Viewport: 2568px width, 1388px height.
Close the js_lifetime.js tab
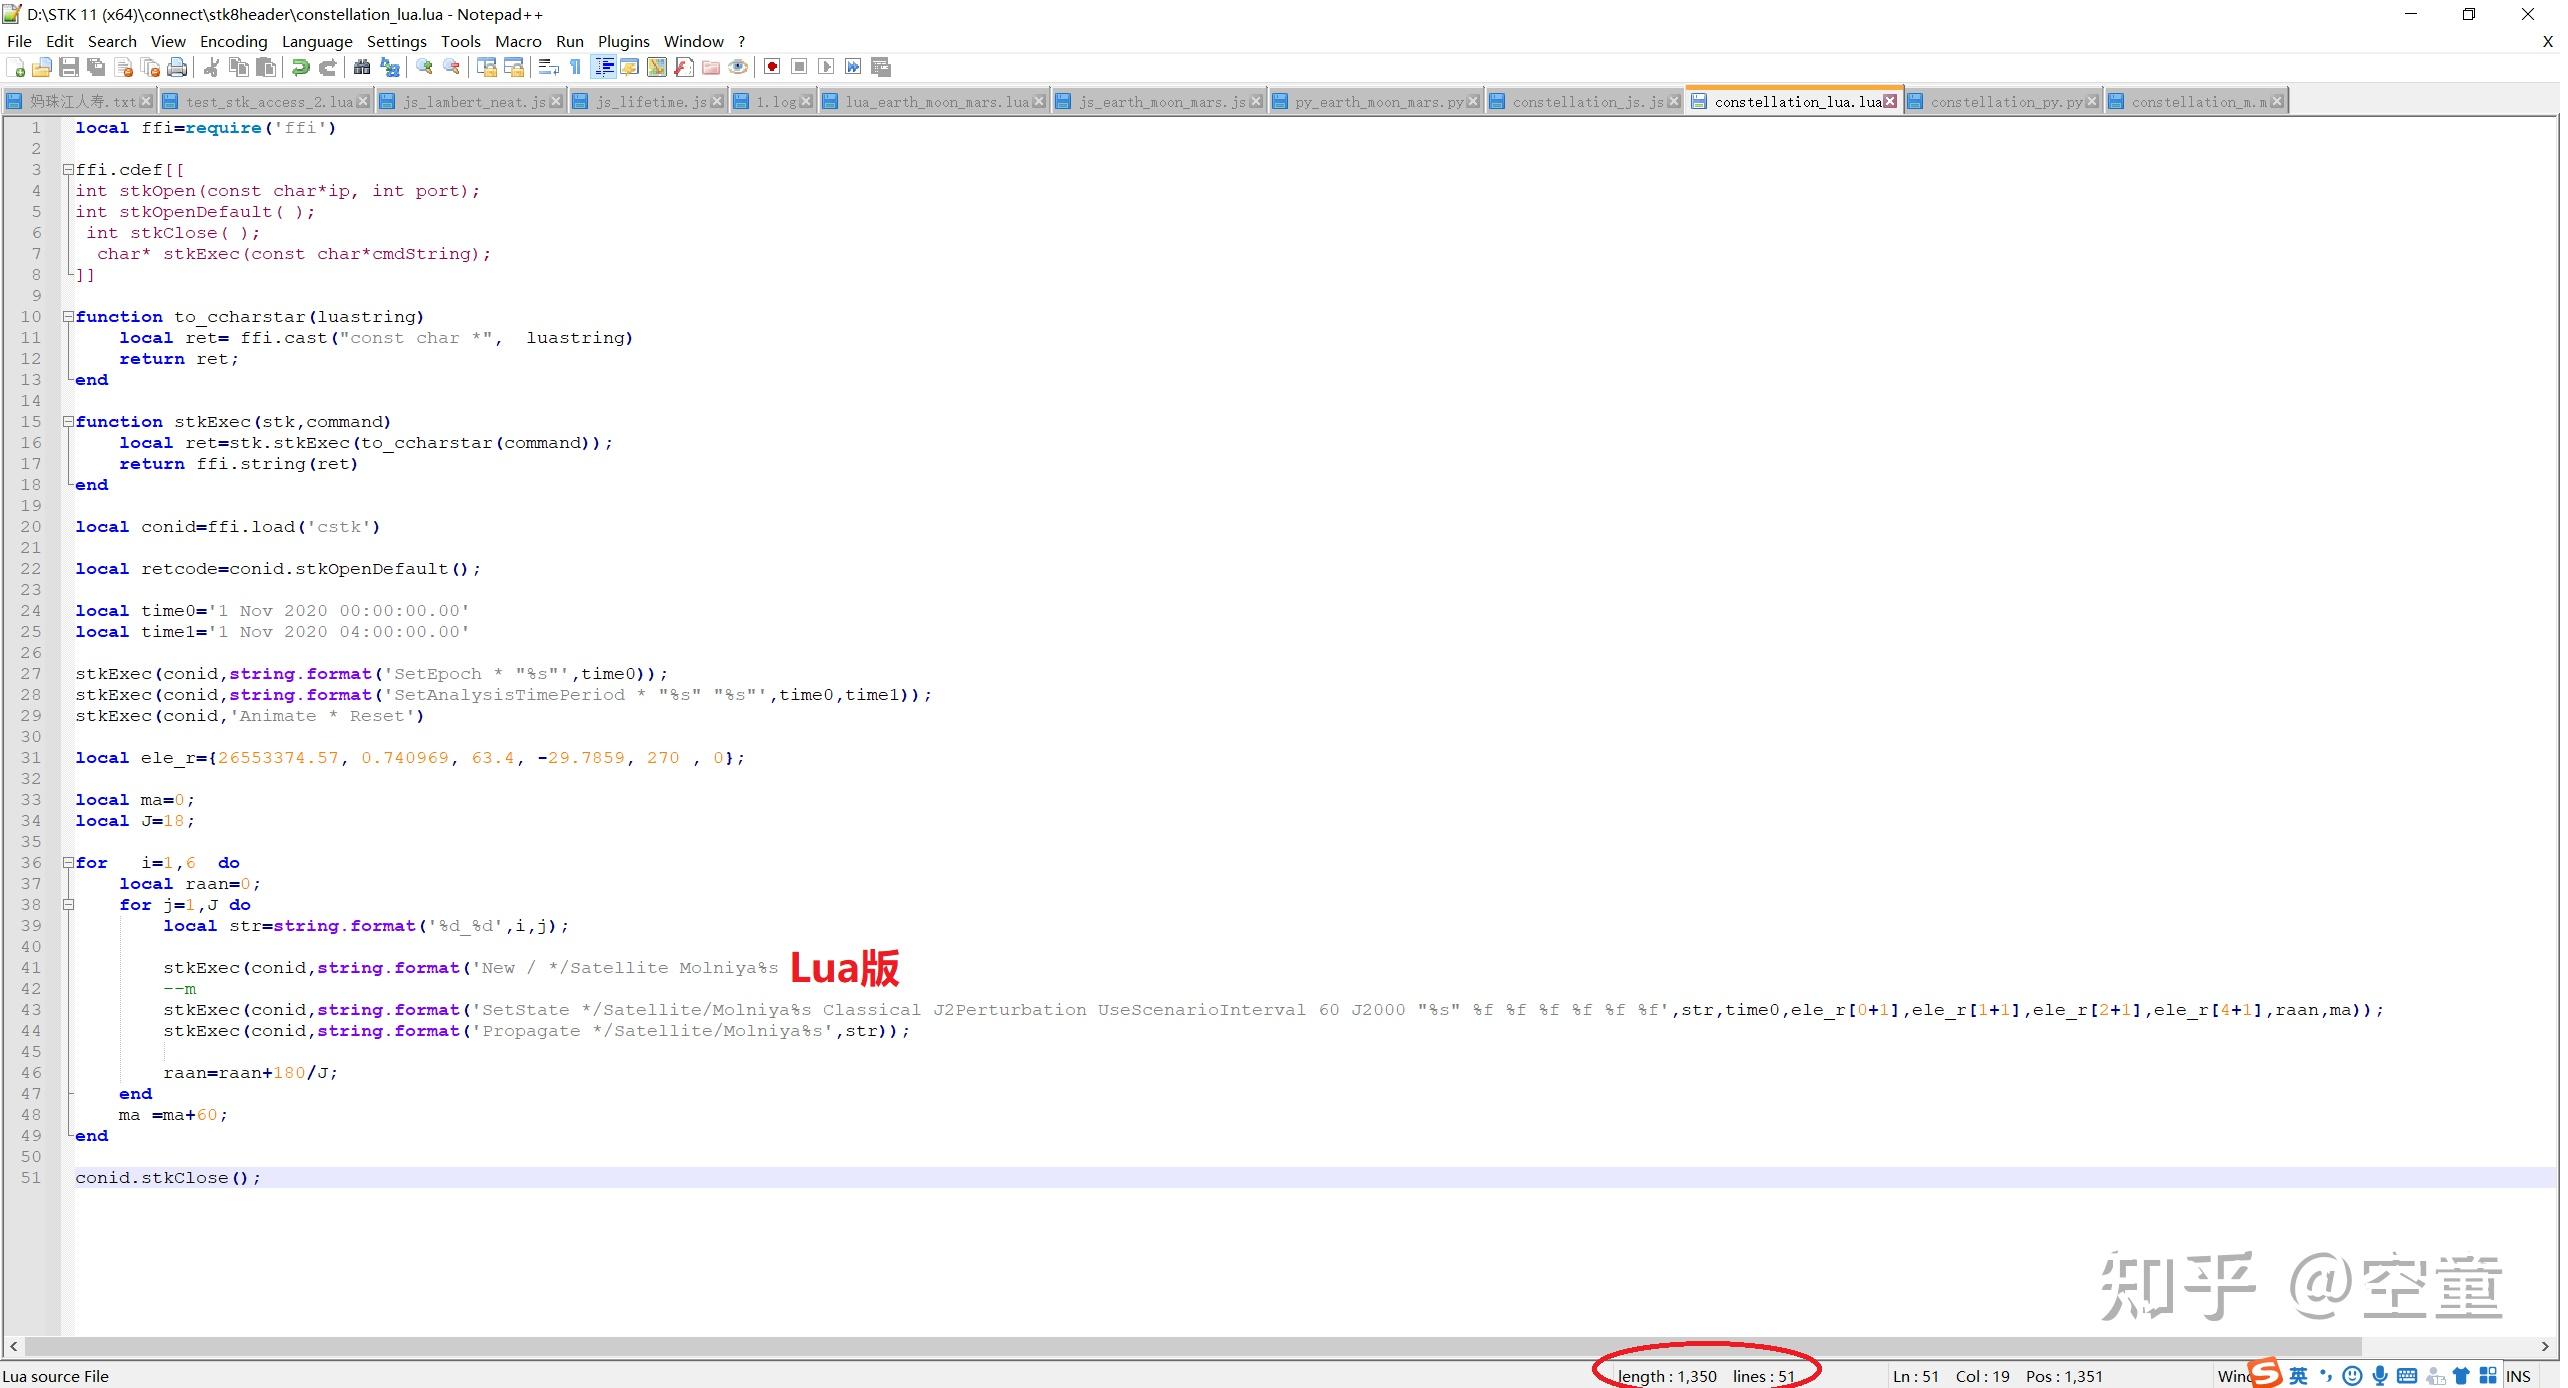(x=718, y=101)
